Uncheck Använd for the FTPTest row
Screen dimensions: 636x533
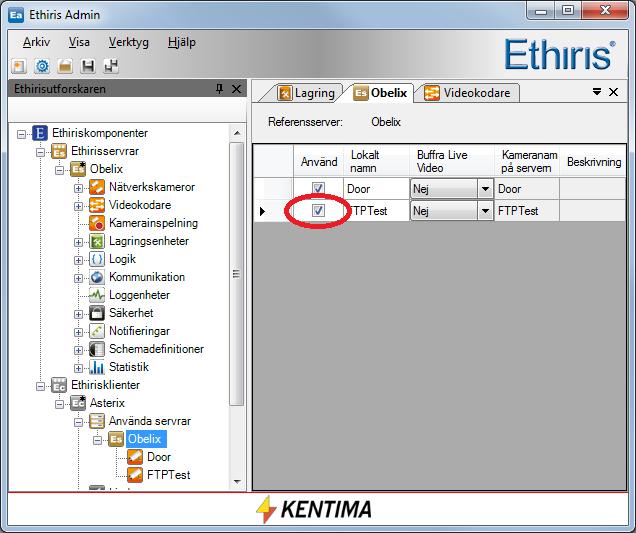318,210
